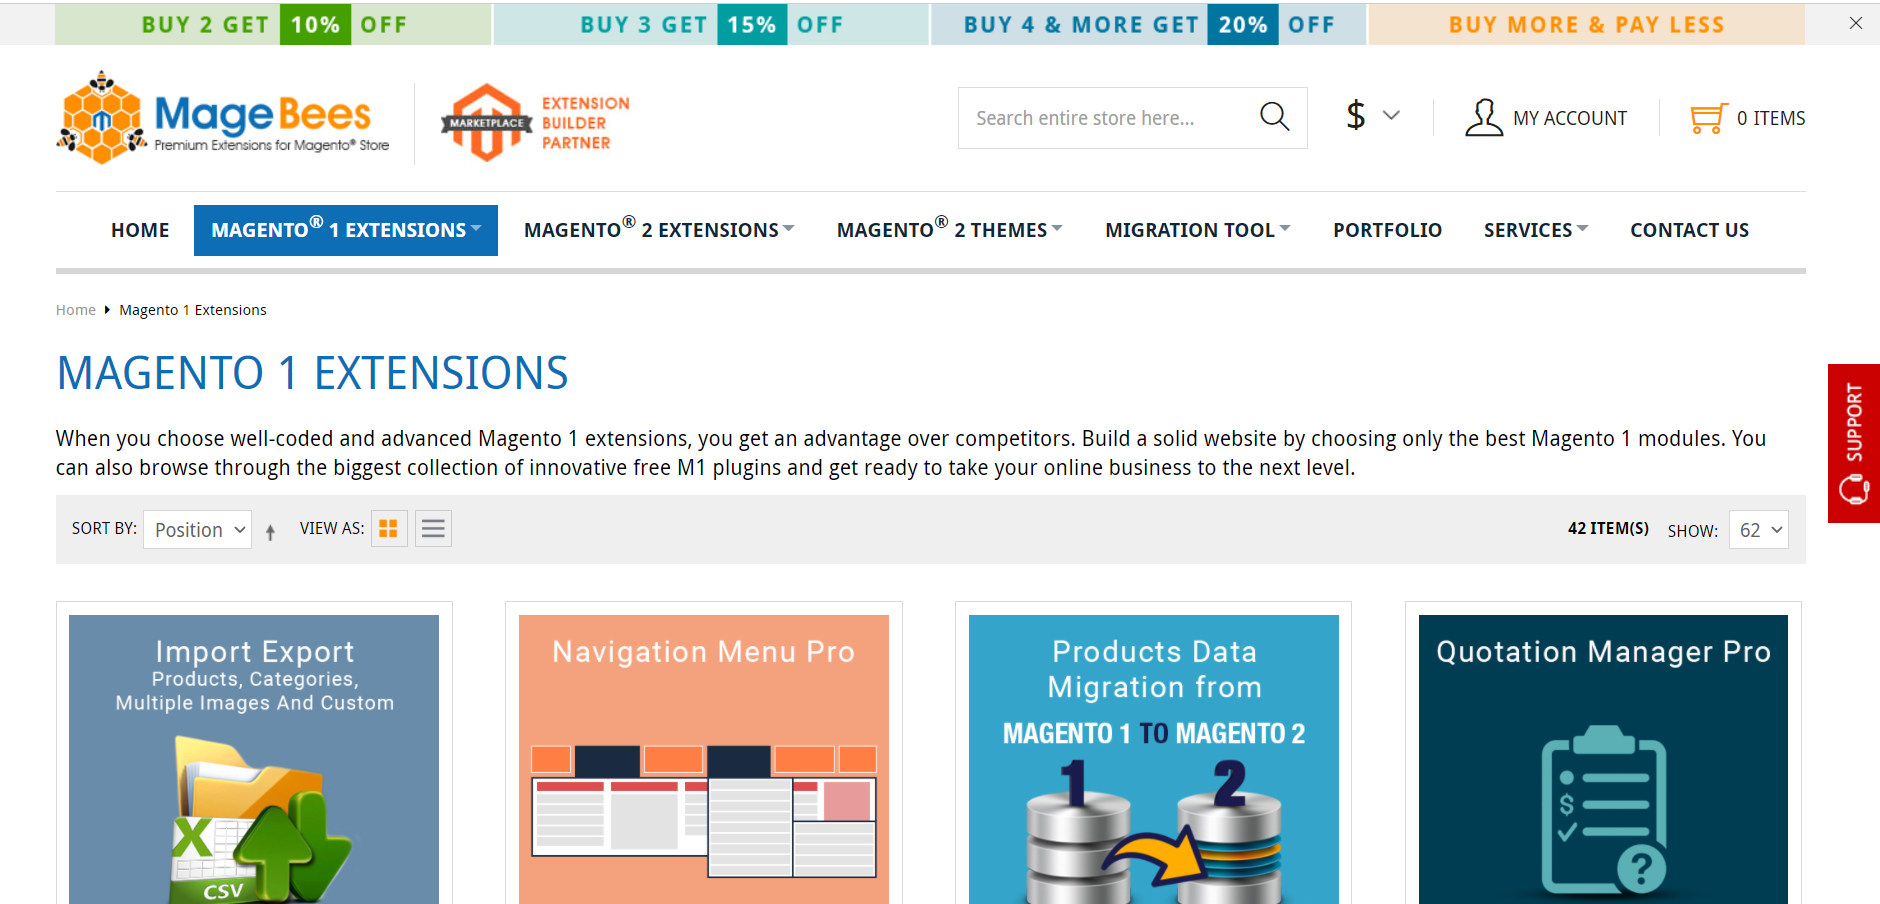
Task: Expand Magento 1 Extensions menu
Action: click(x=346, y=230)
